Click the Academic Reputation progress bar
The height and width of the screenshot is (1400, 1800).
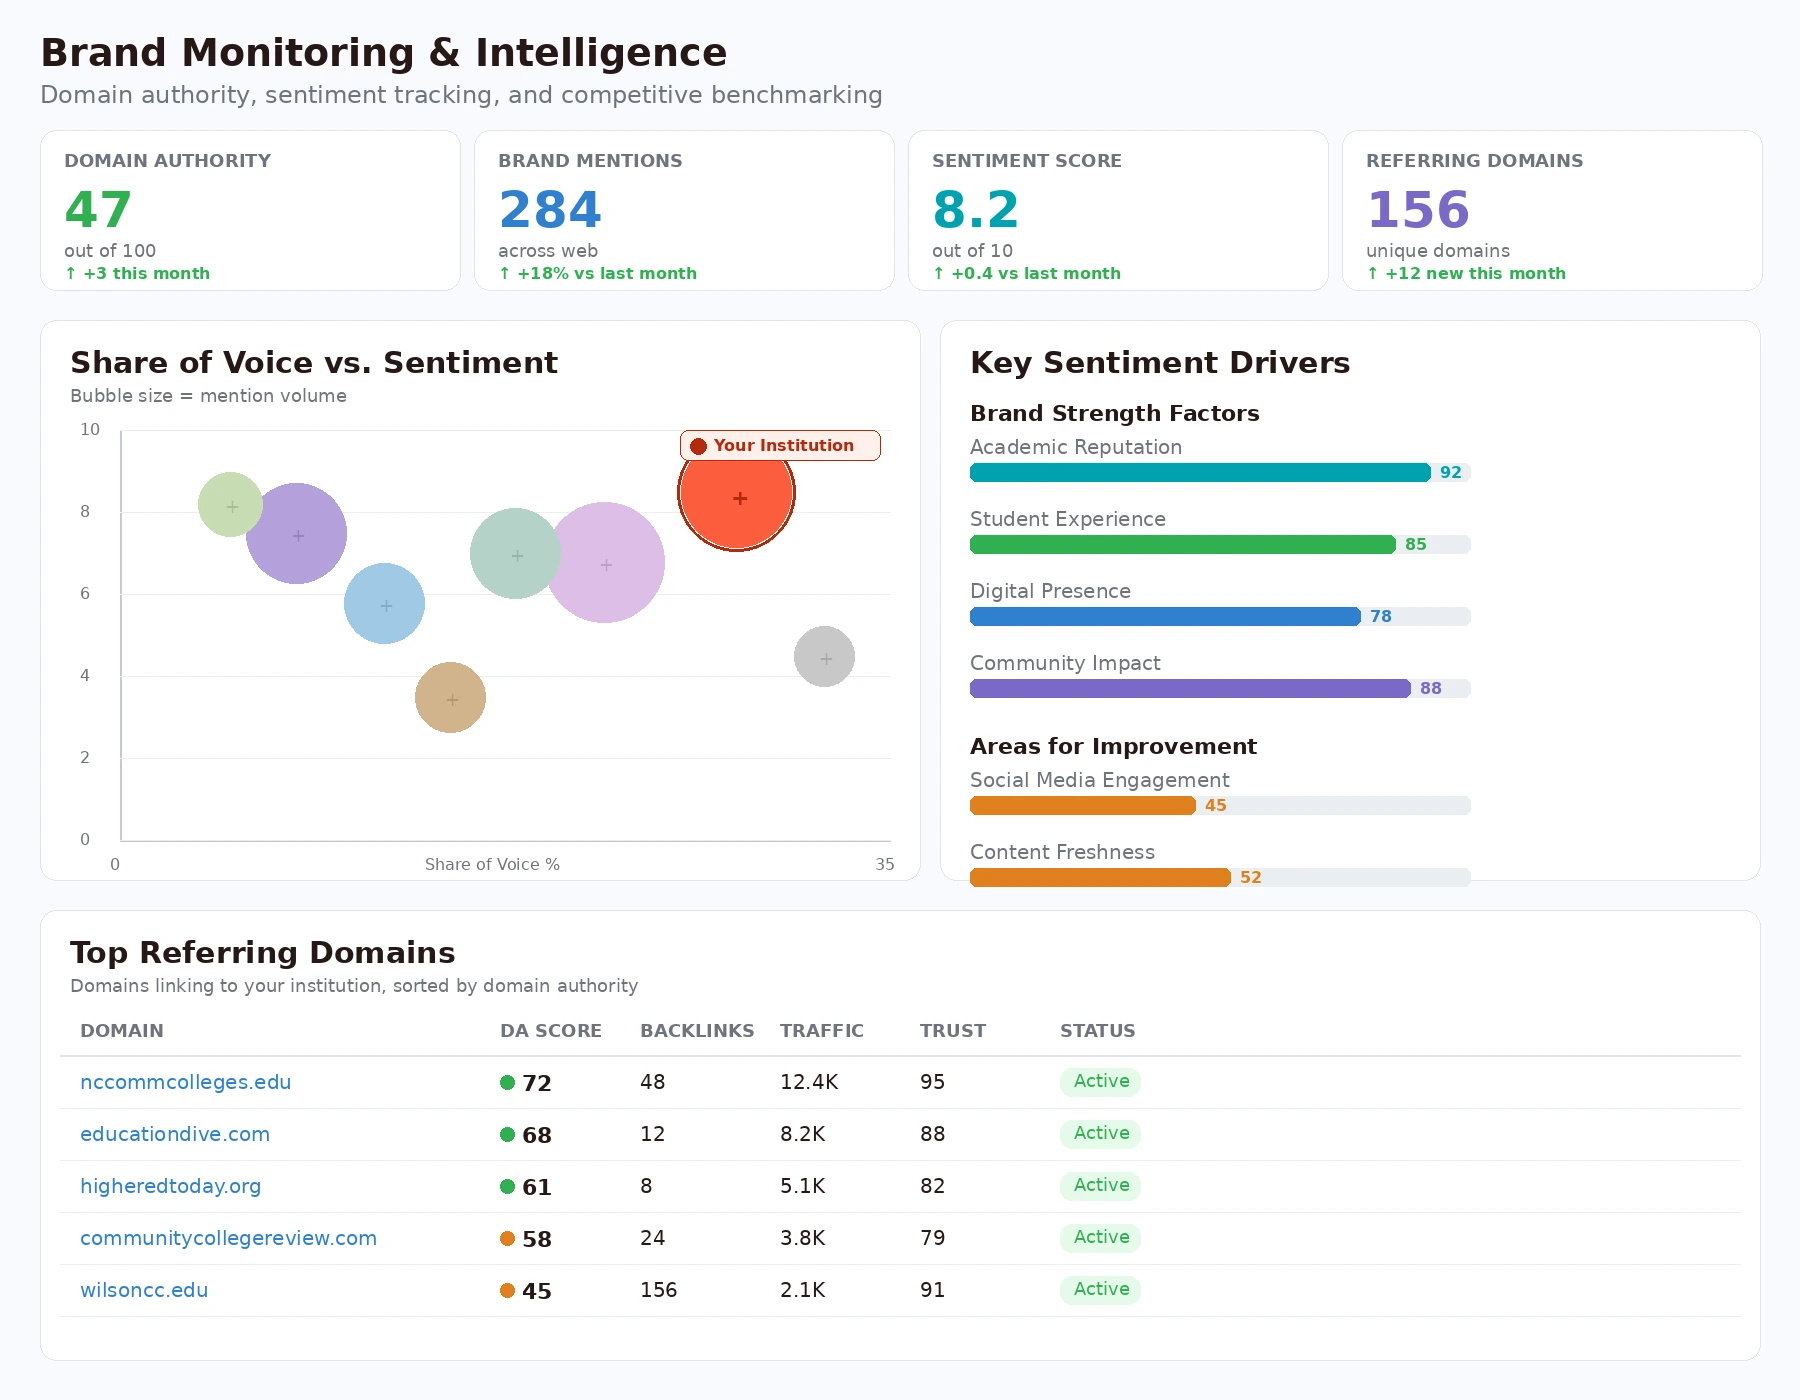1200,473
